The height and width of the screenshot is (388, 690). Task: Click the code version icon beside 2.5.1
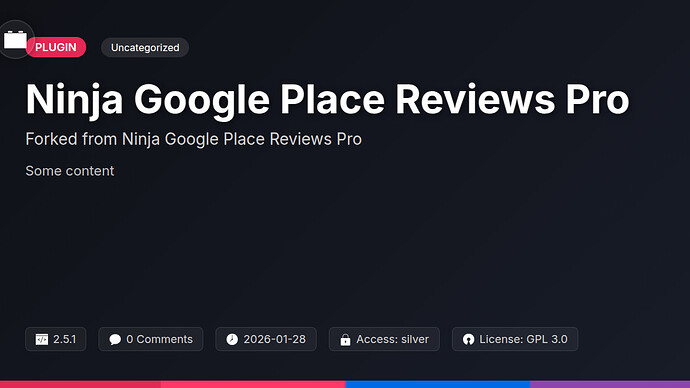[x=42, y=339]
